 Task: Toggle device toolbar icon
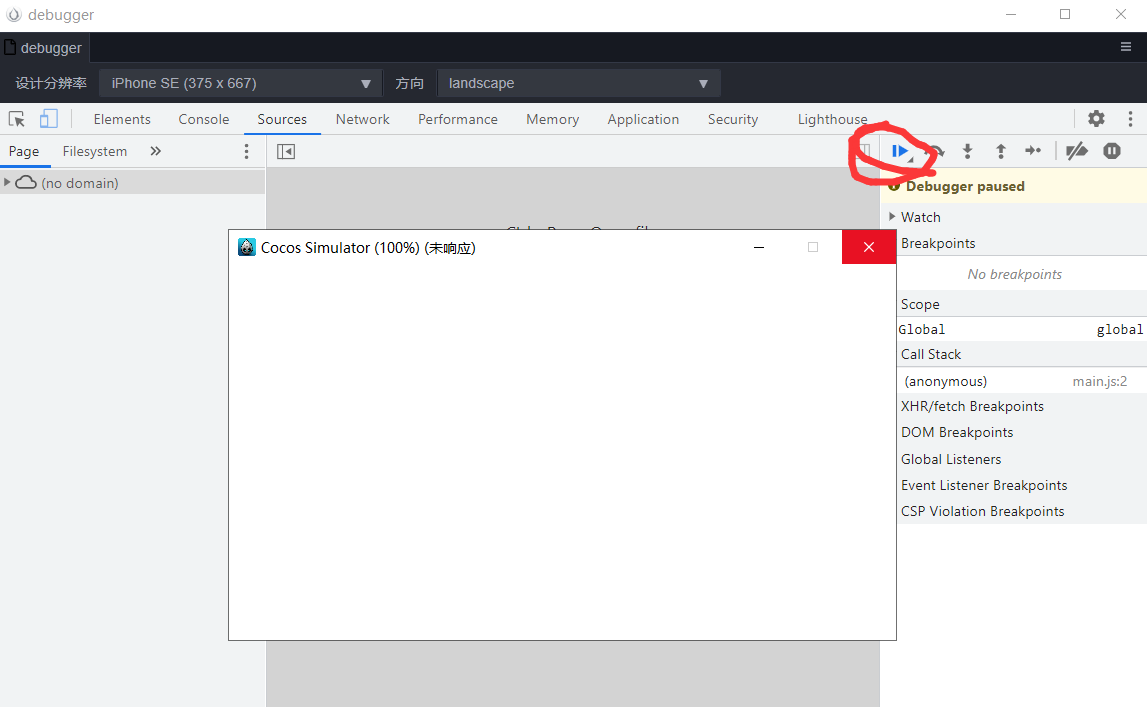[x=48, y=118]
